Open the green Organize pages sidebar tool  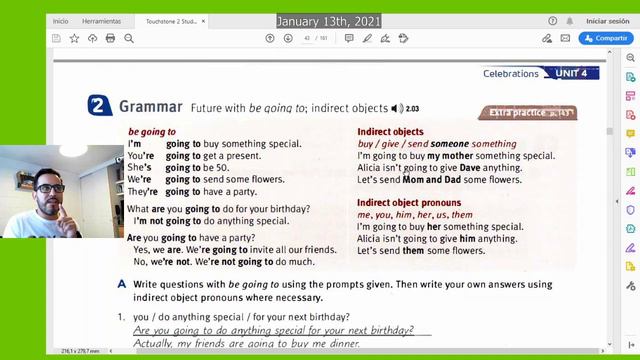click(631, 172)
